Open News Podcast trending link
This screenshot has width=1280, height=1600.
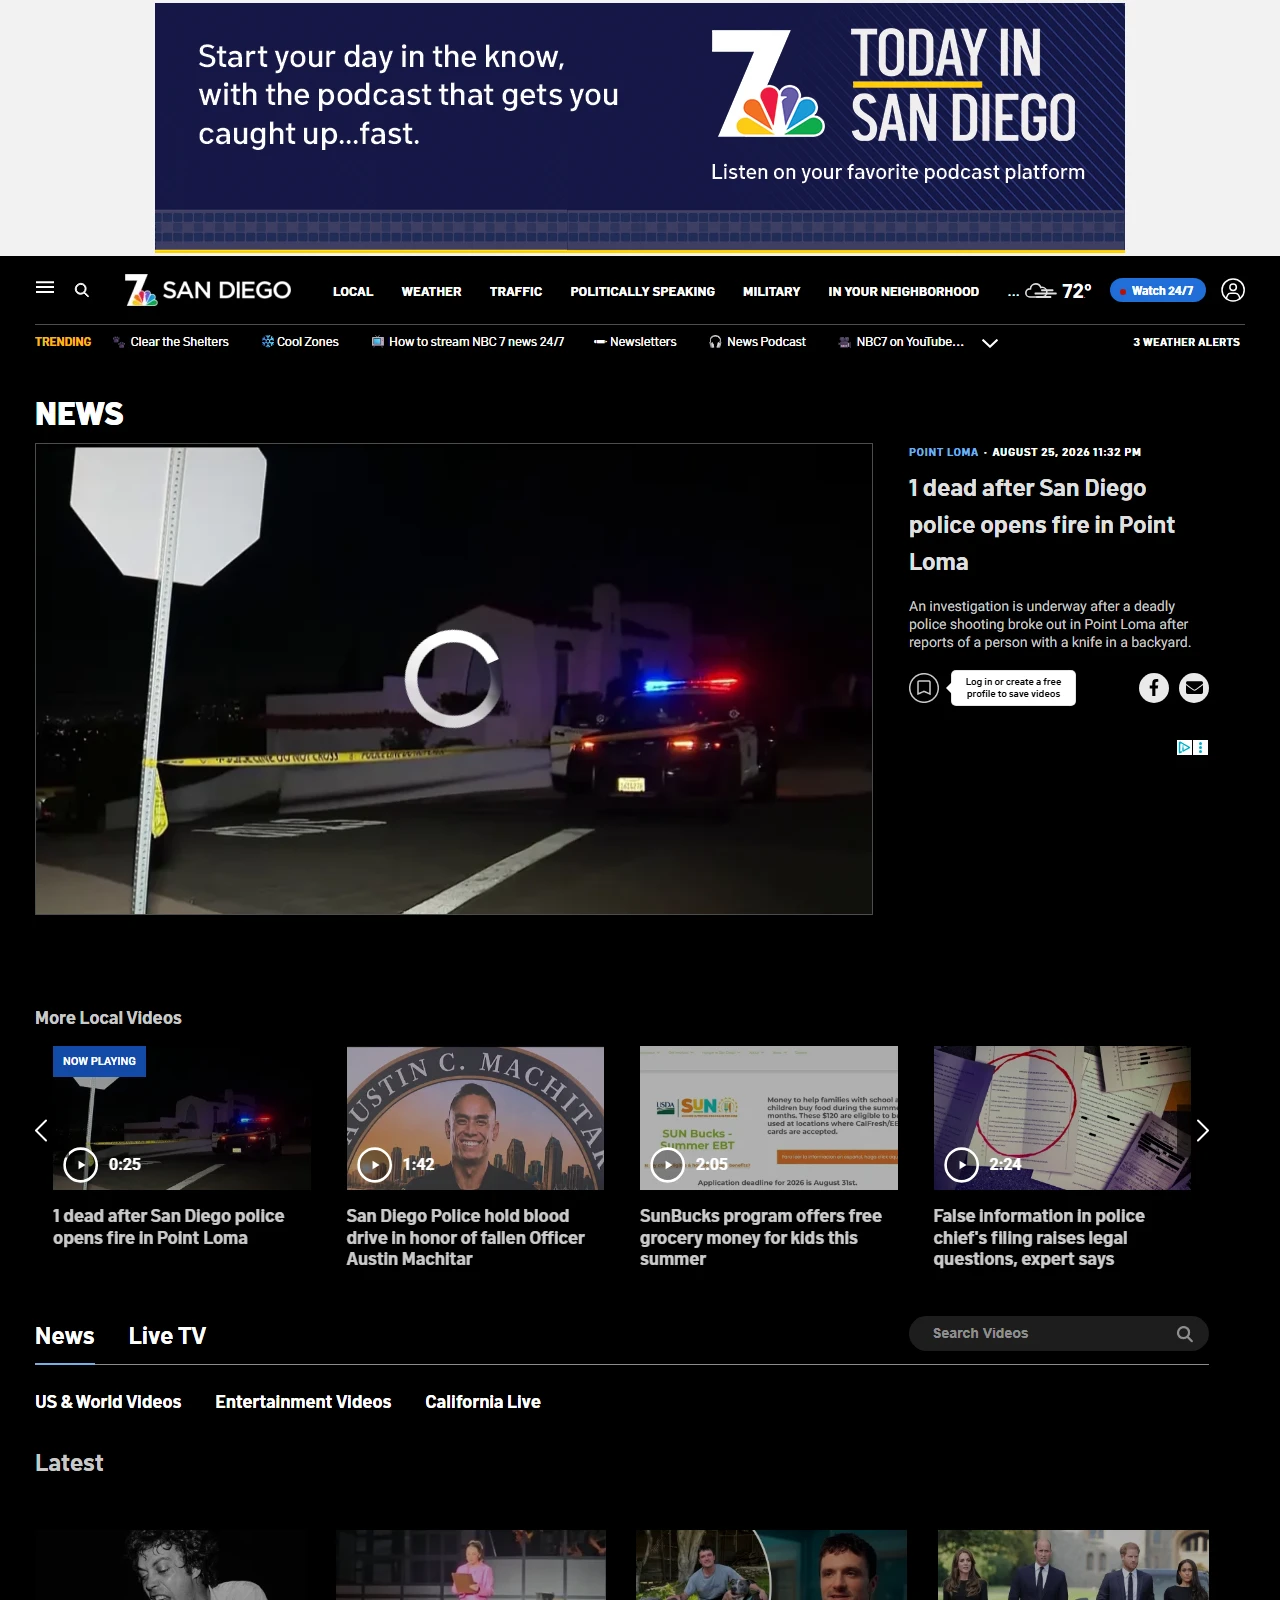click(757, 342)
